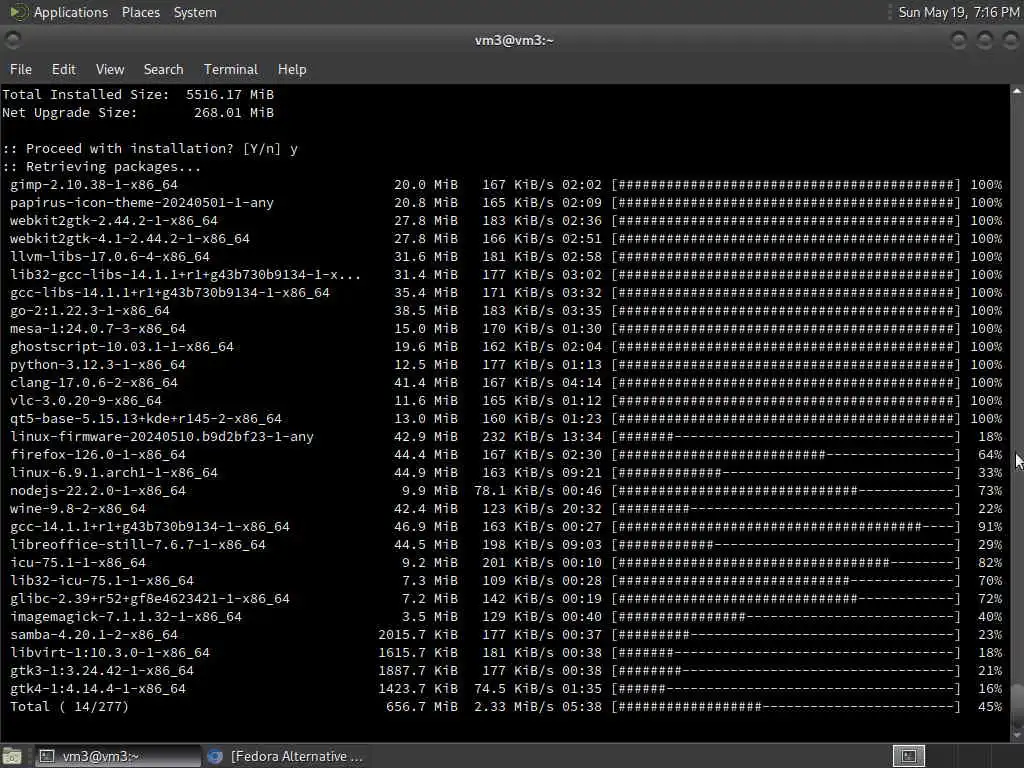Click the window menu icon in title bar

click(12, 40)
